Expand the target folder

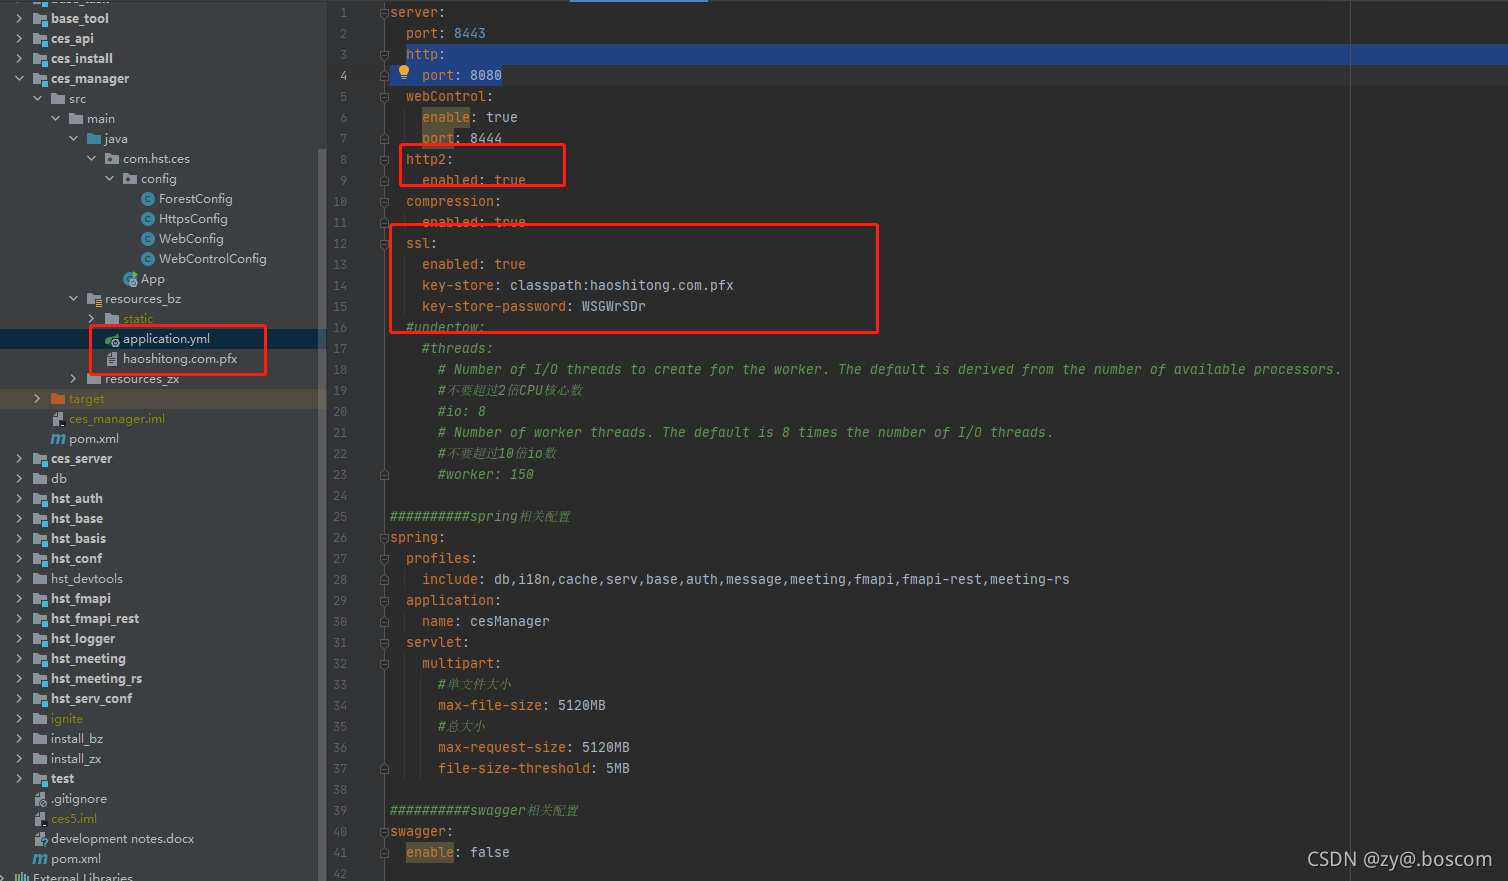click(x=37, y=398)
